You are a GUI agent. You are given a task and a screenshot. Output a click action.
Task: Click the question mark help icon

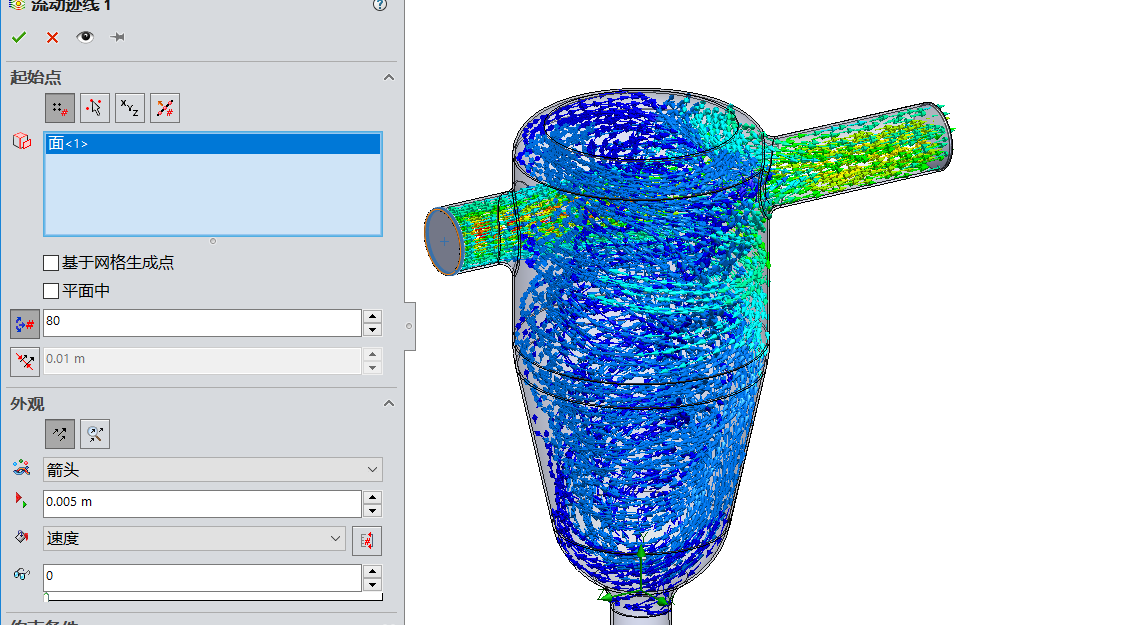point(379,5)
